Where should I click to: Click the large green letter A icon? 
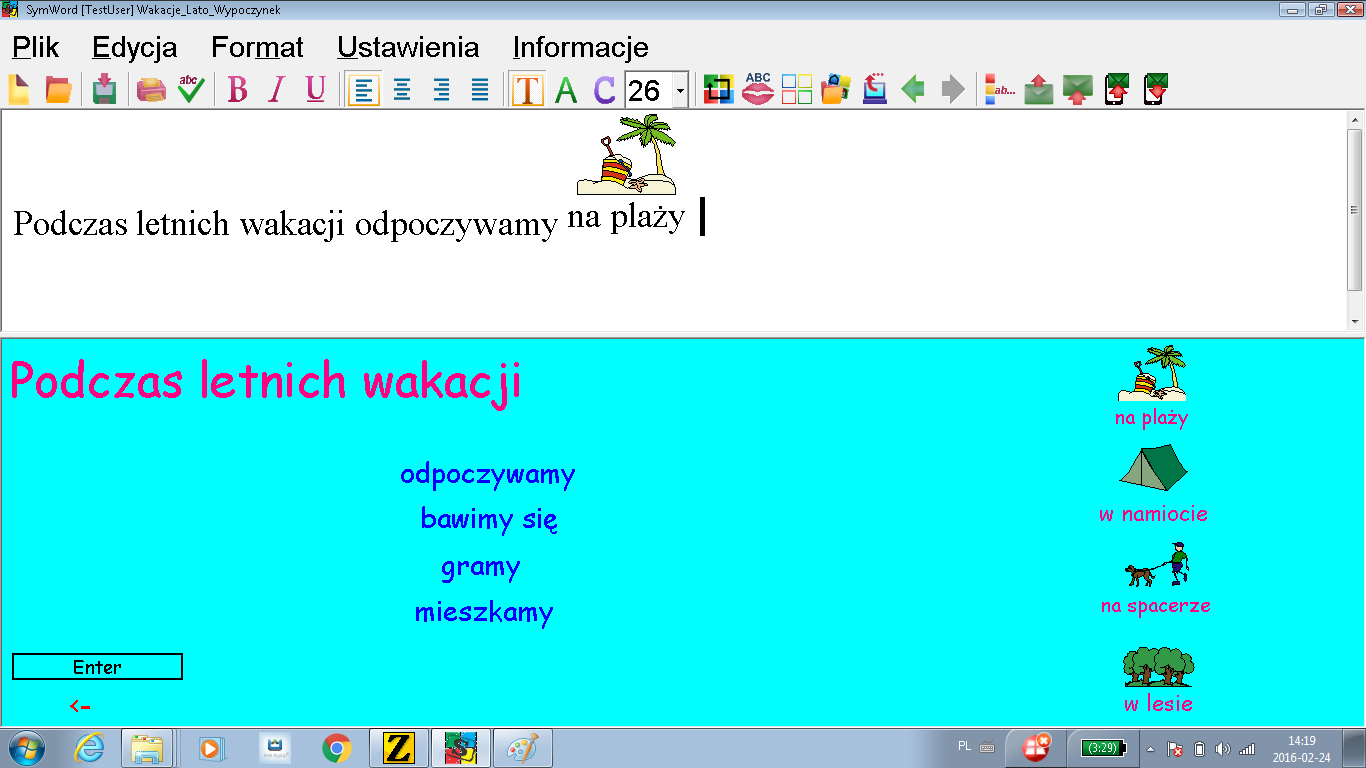coord(566,90)
